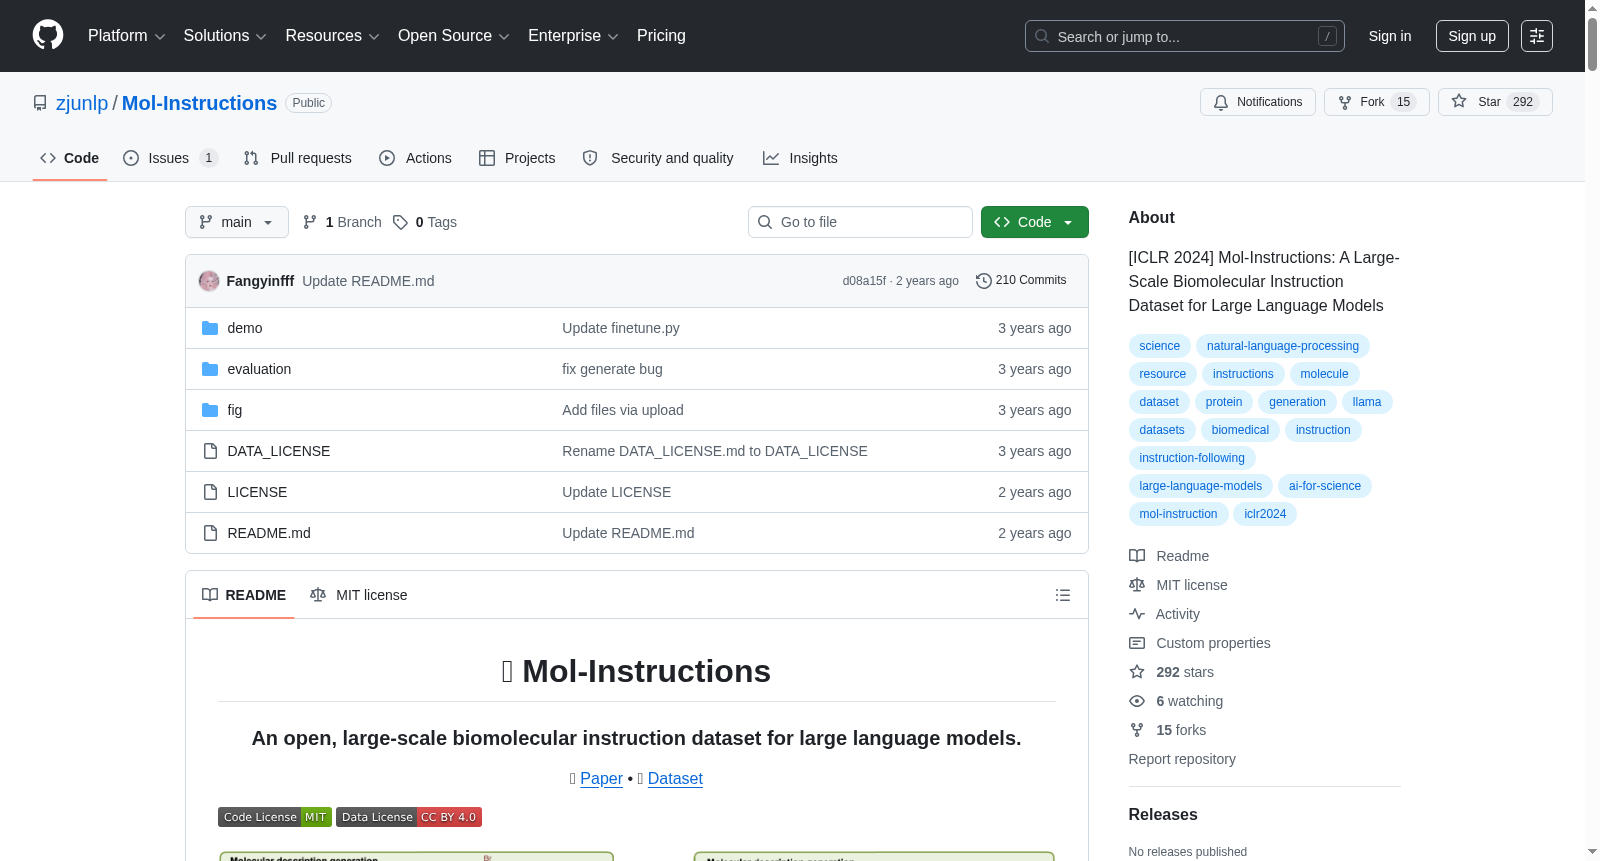The height and width of the screenshot is (861, 1600).
Task: Open the Pricing link
Action: tap(661, 36)
